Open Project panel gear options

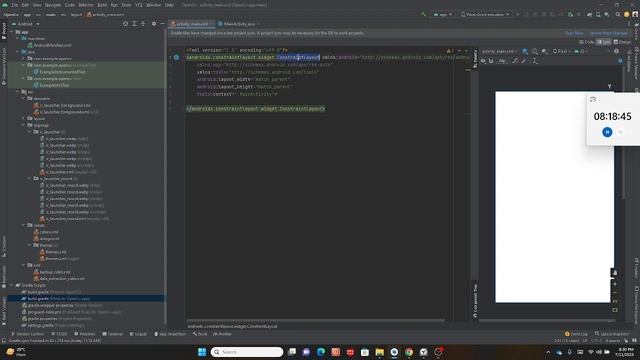[154, 24]
